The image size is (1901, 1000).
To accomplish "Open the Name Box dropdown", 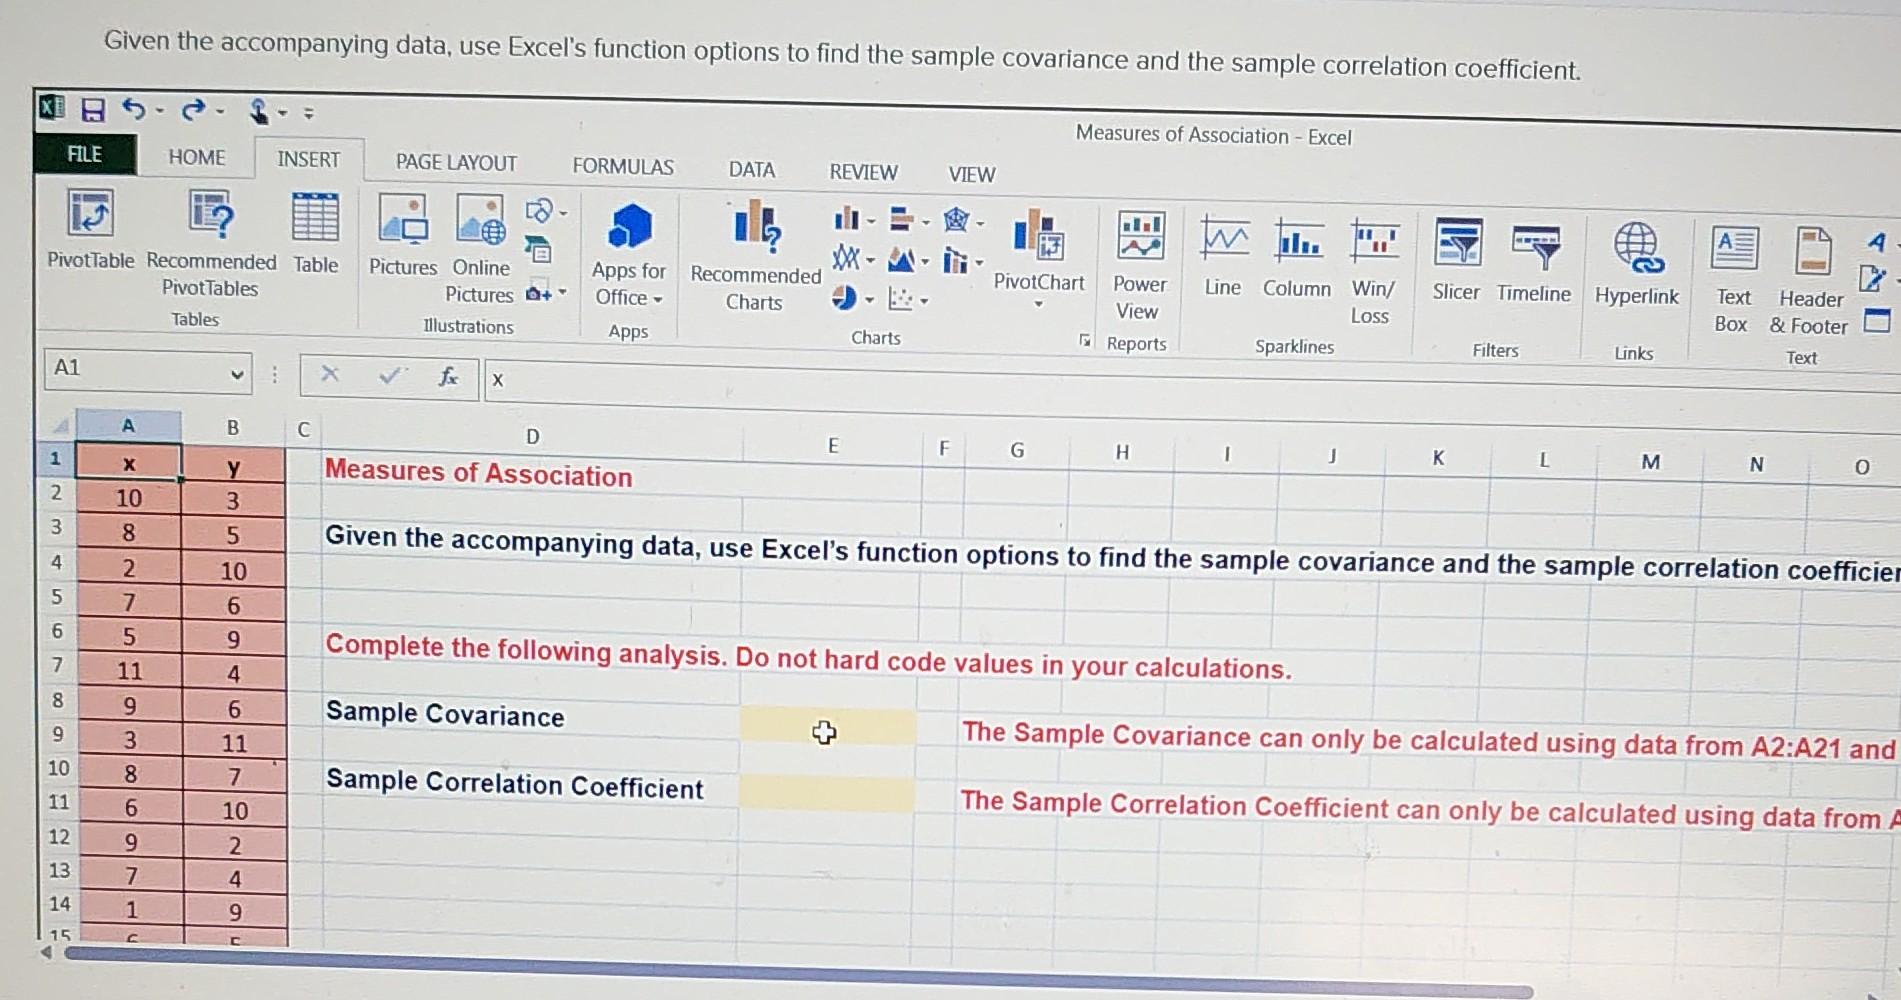I will tap(238, 373).
